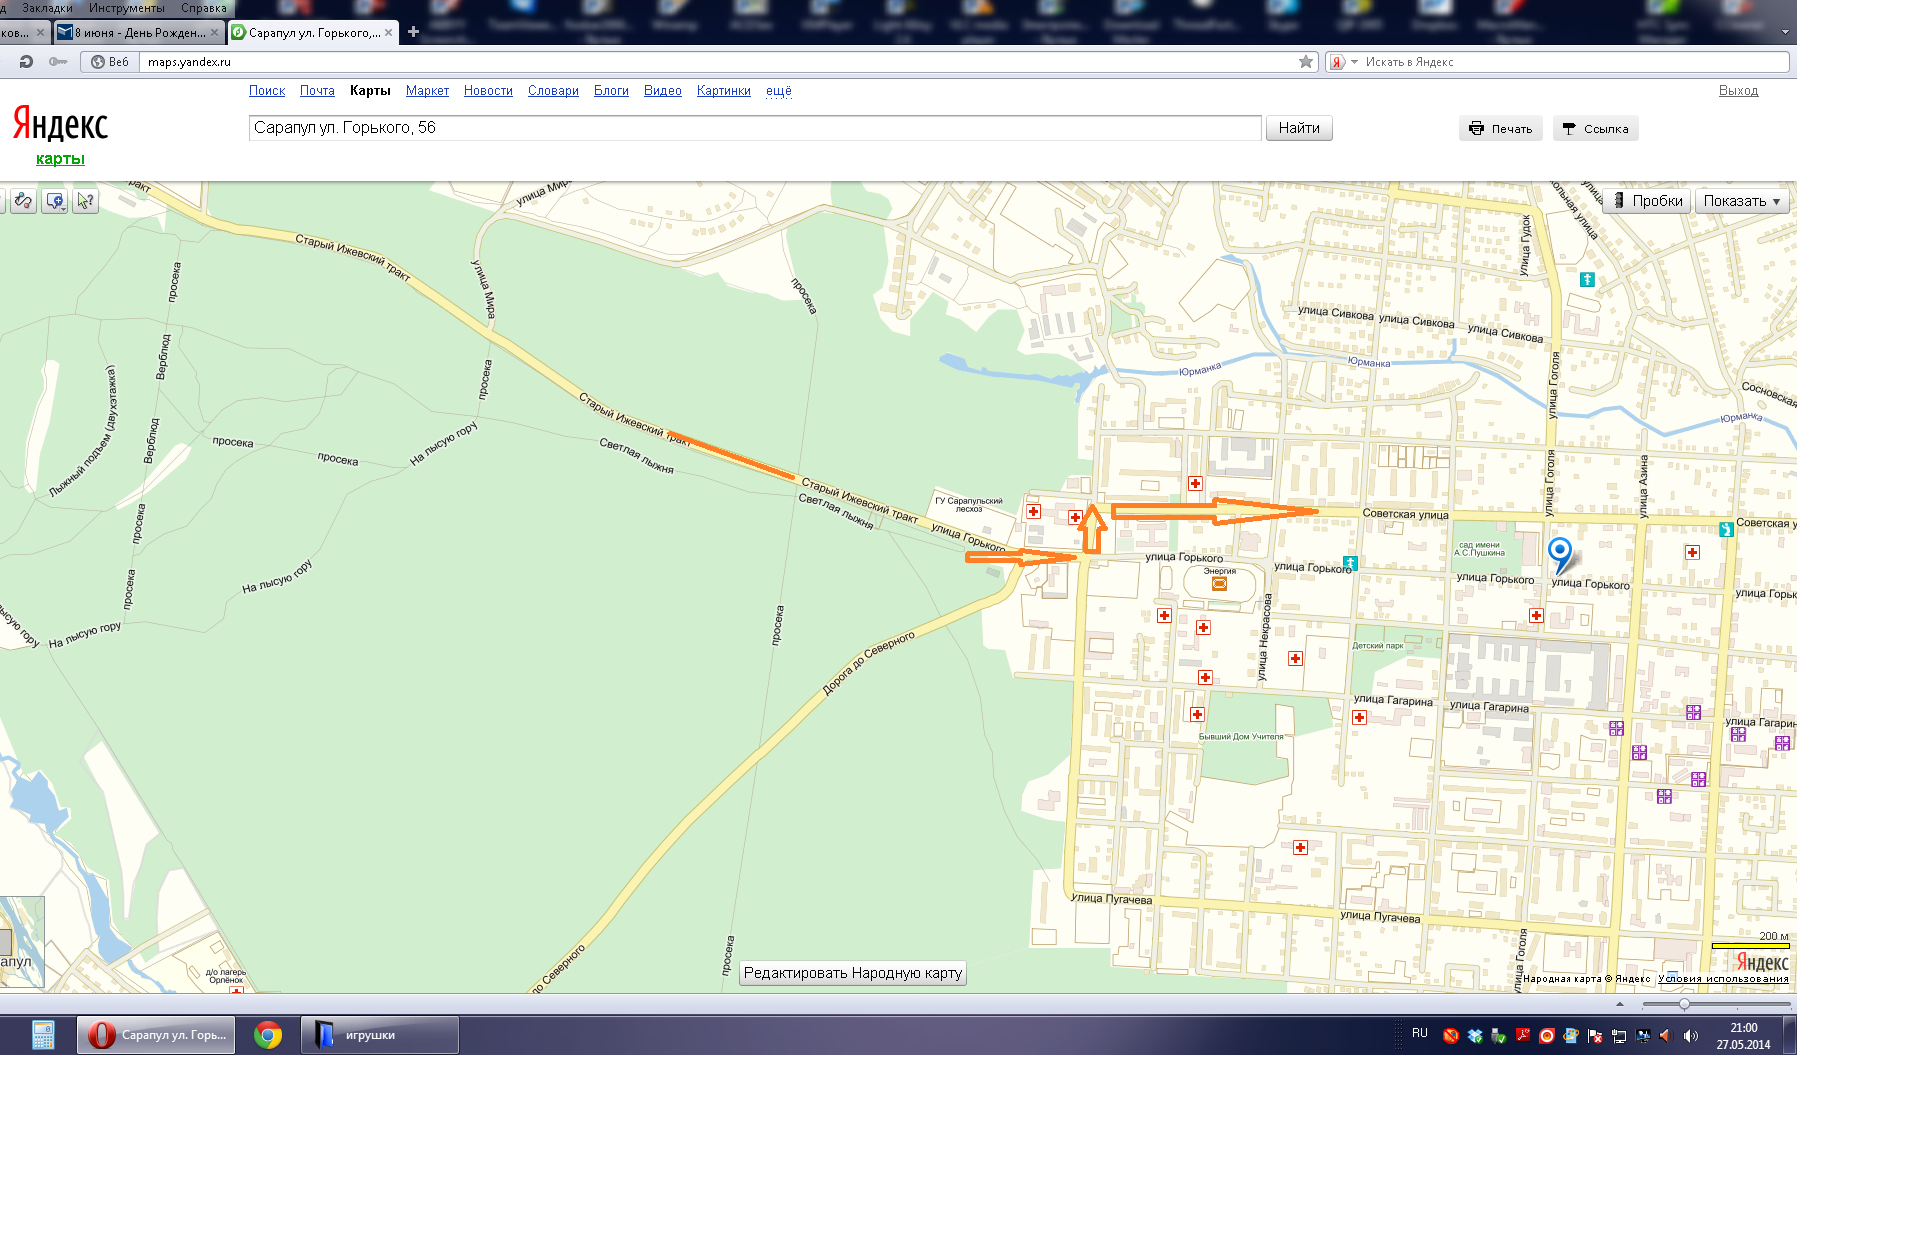
Task: Close the 8 июня - День Рожден tab
Action: coord(214,33)
